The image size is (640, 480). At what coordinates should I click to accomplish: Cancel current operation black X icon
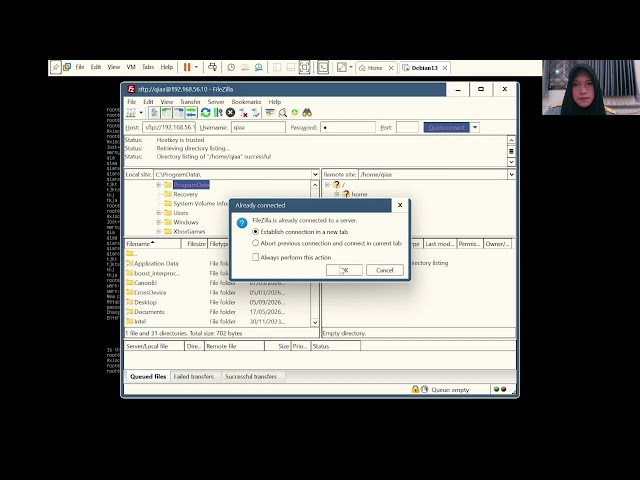pyautogui.click(x=231, y=113)
